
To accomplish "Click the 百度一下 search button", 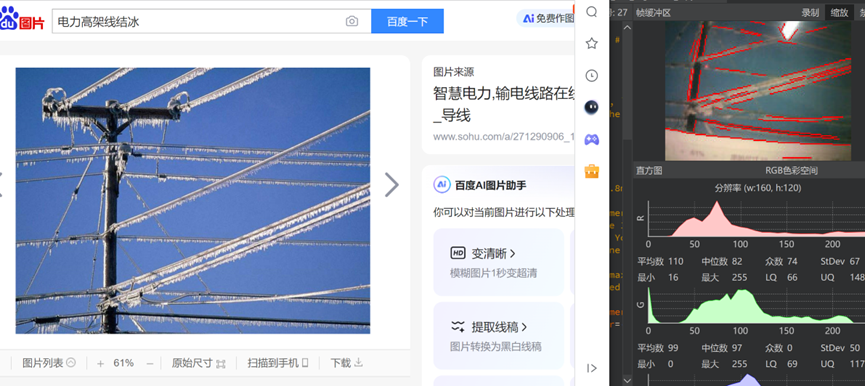I will tap(407, 22).
